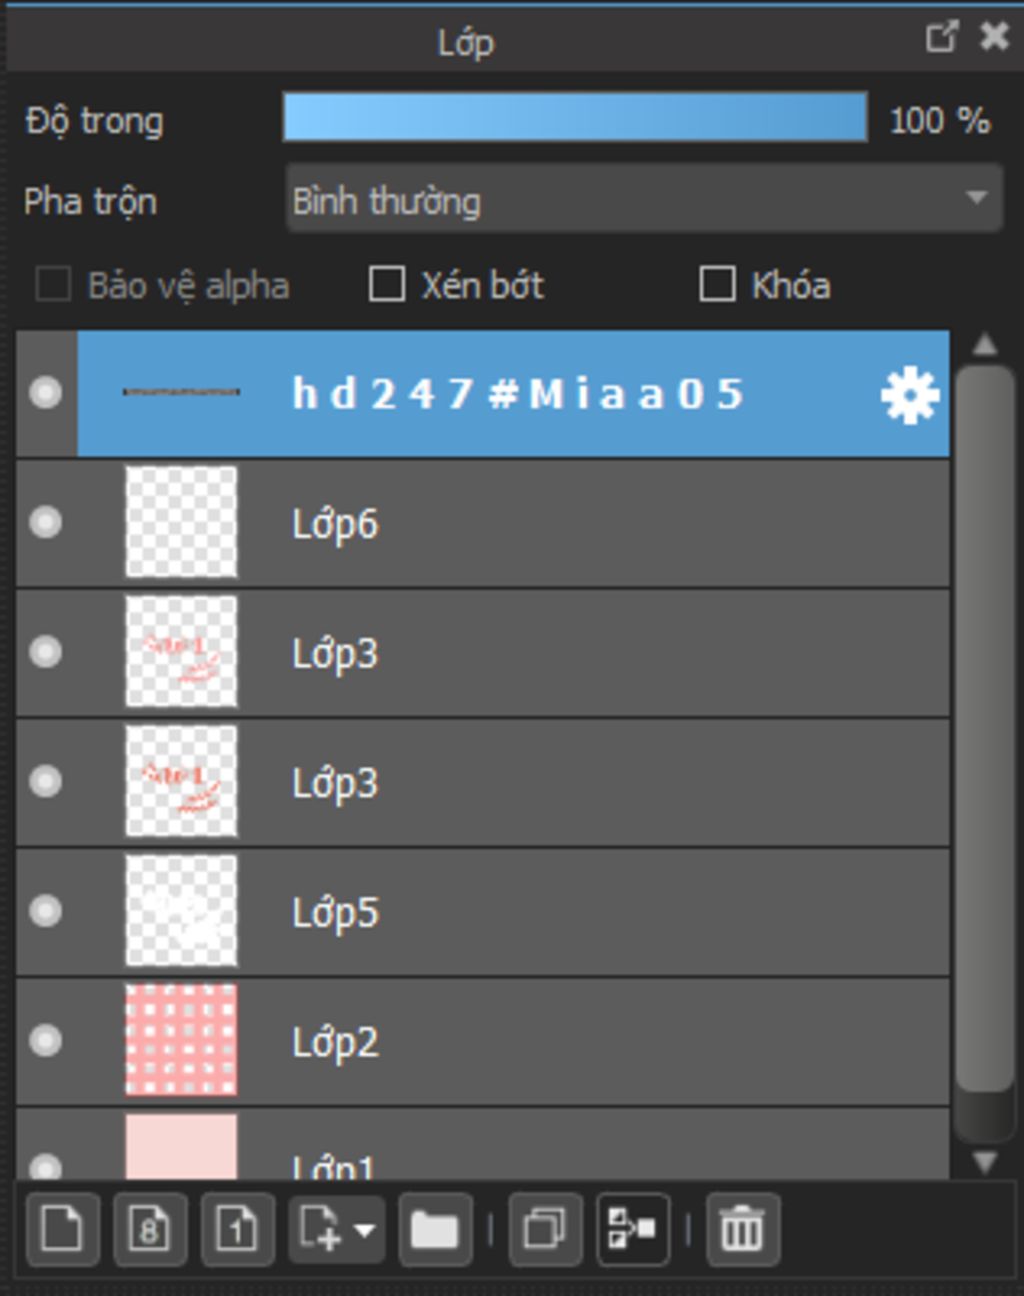
Task: Create a new layer folder
Action: [434, 1229]
